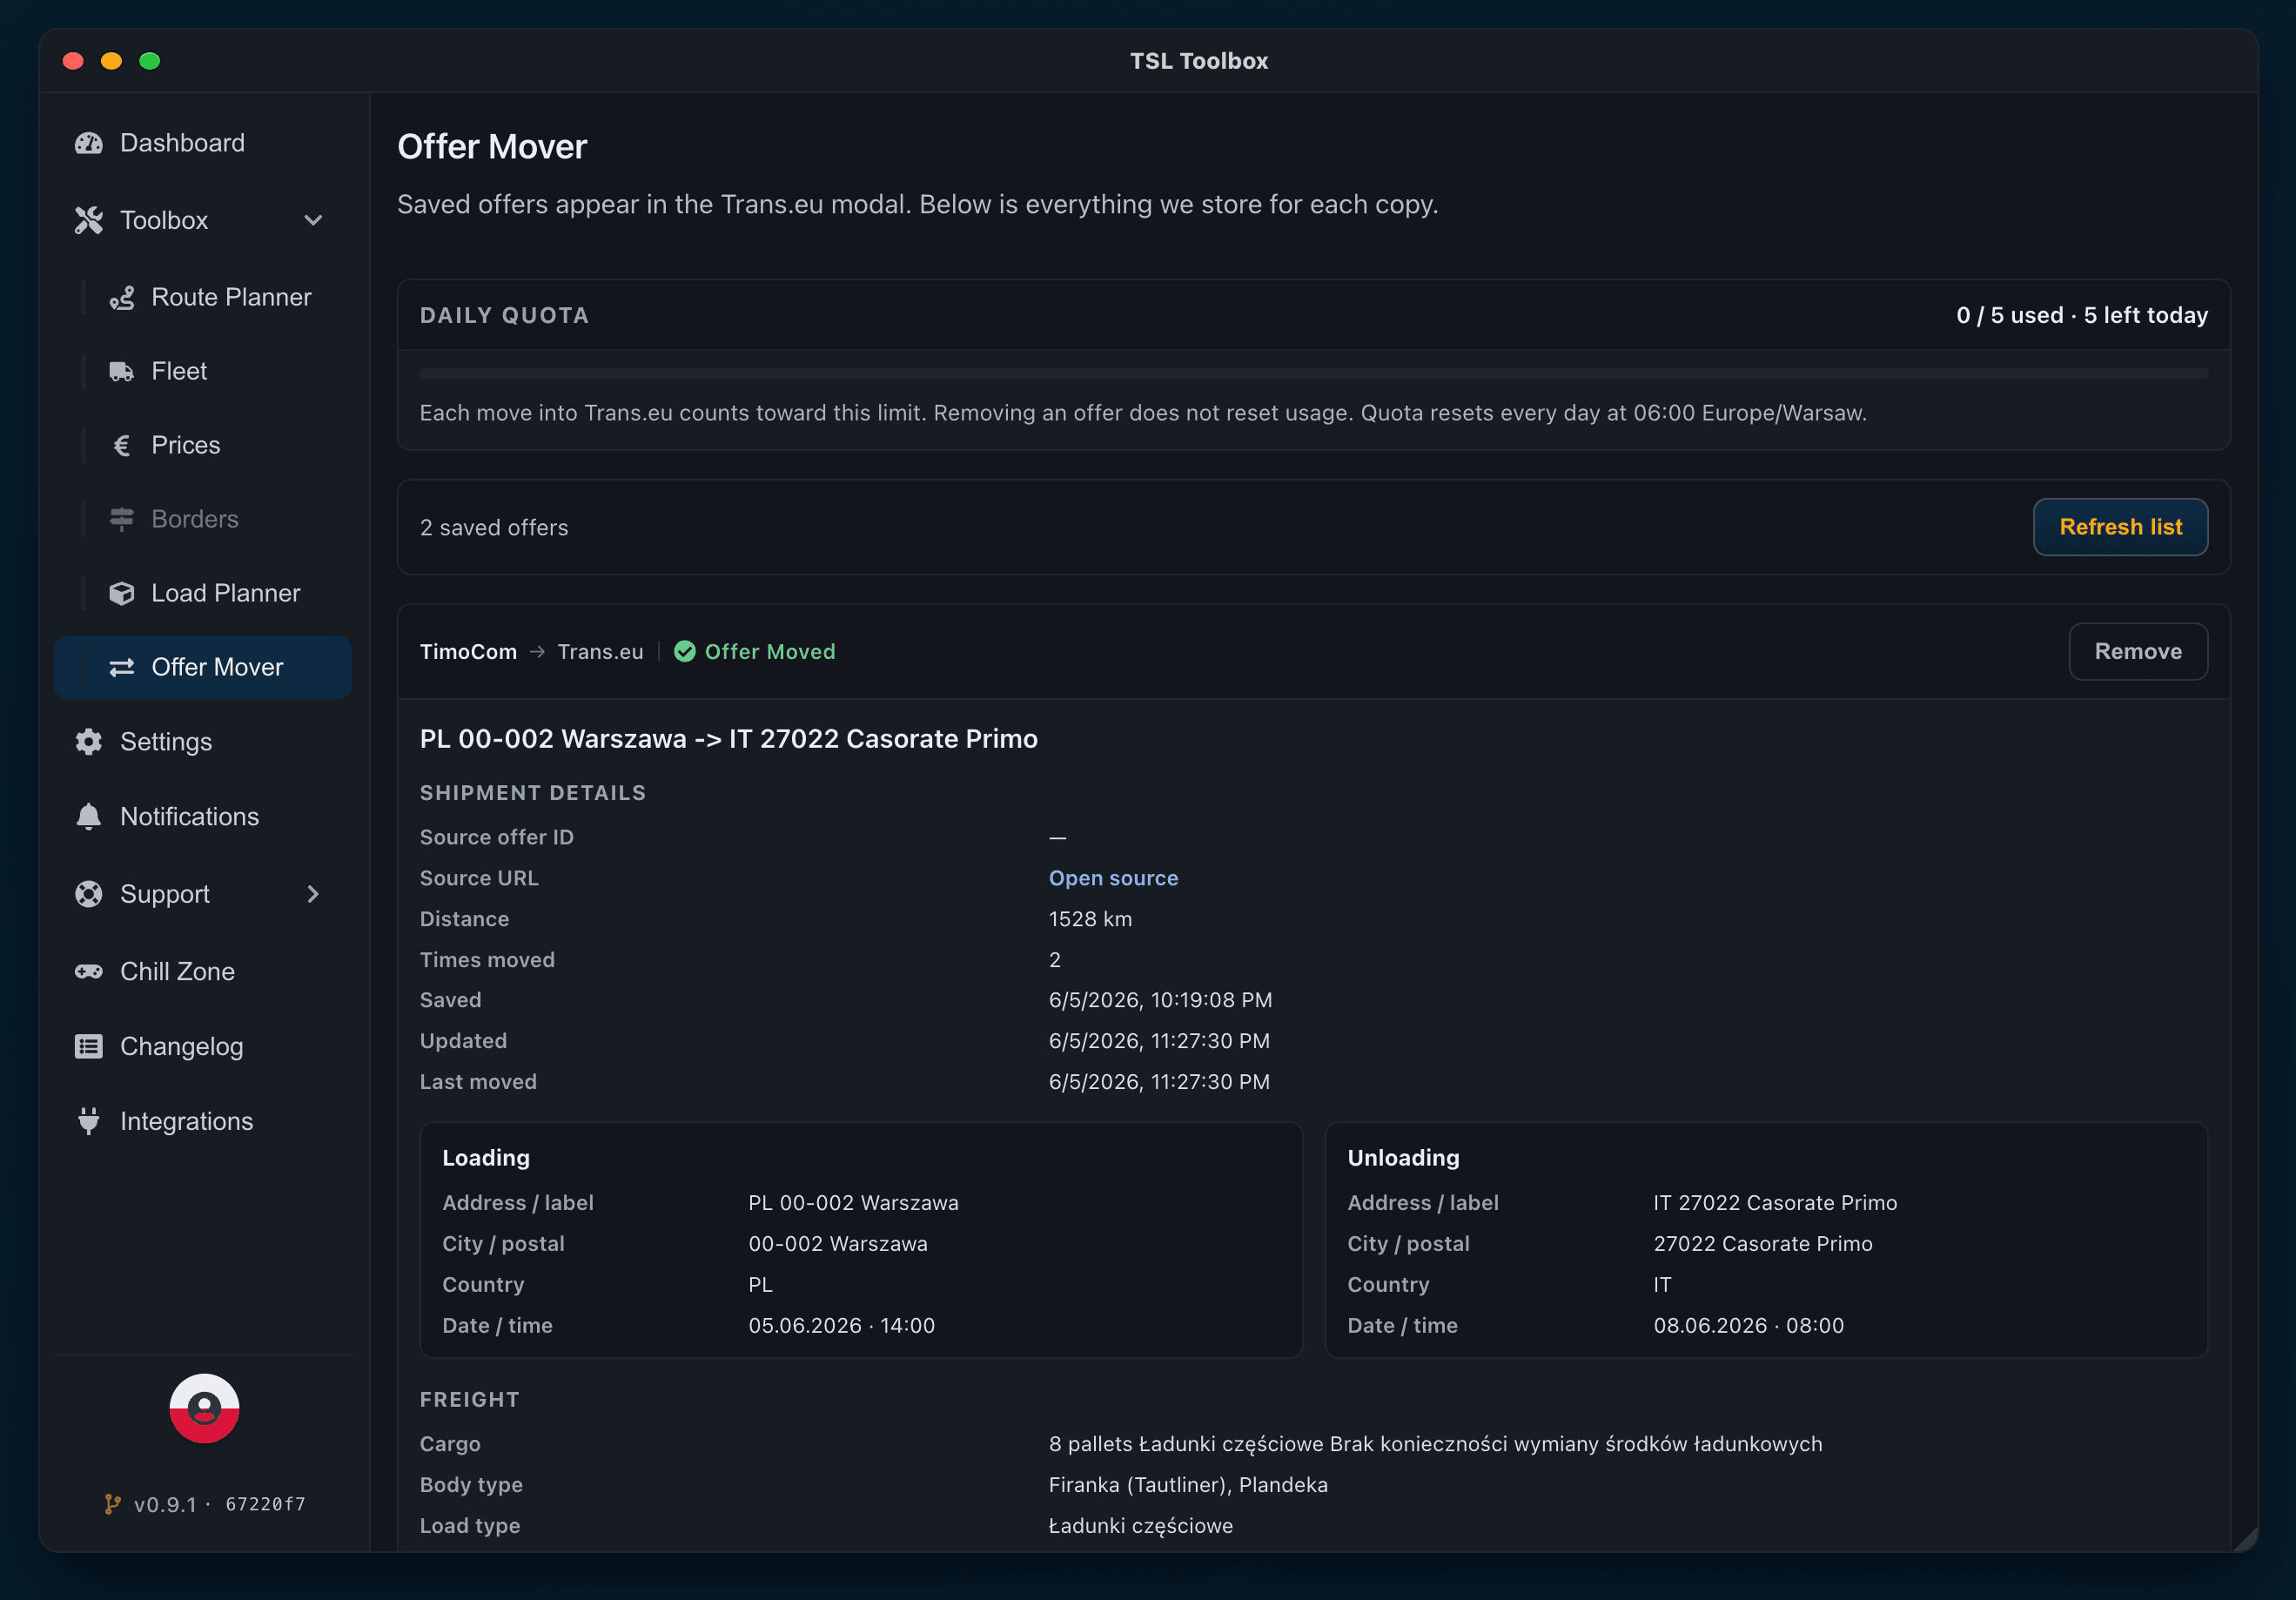
Task: Click the daily quota progress bar
Action: (1313, 373)
